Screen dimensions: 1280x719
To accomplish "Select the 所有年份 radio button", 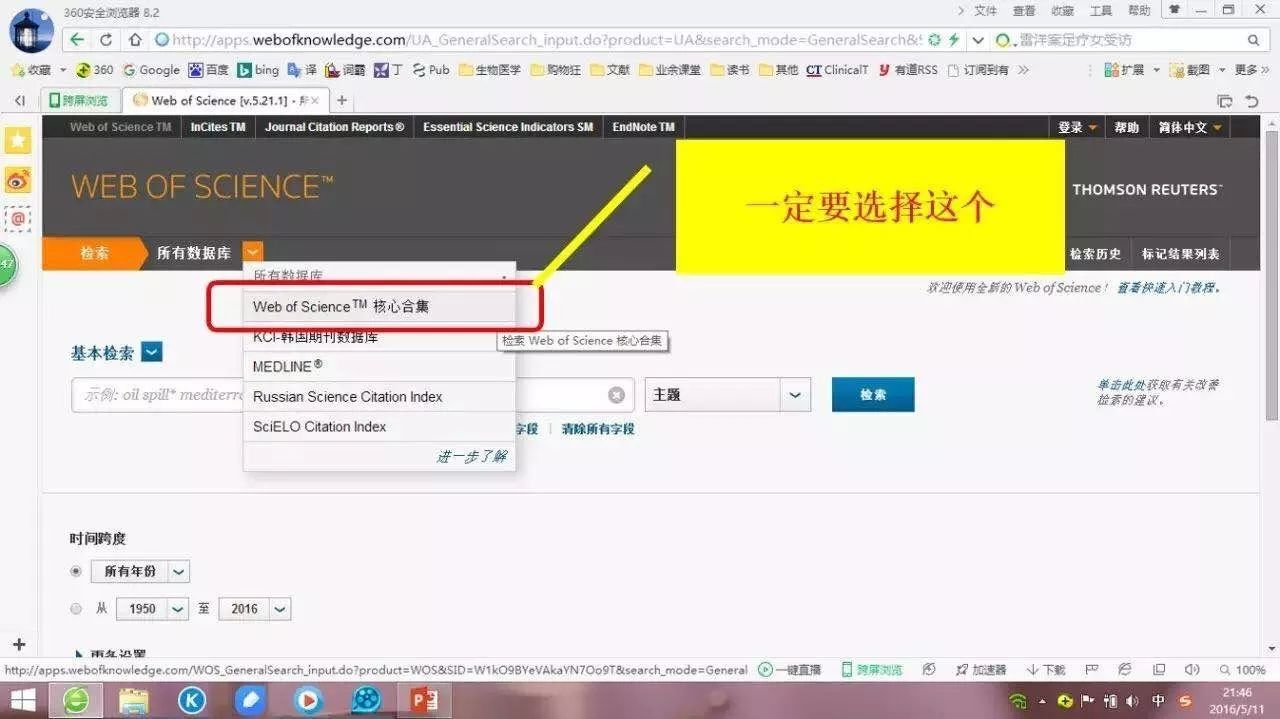I will pos(76,571).
